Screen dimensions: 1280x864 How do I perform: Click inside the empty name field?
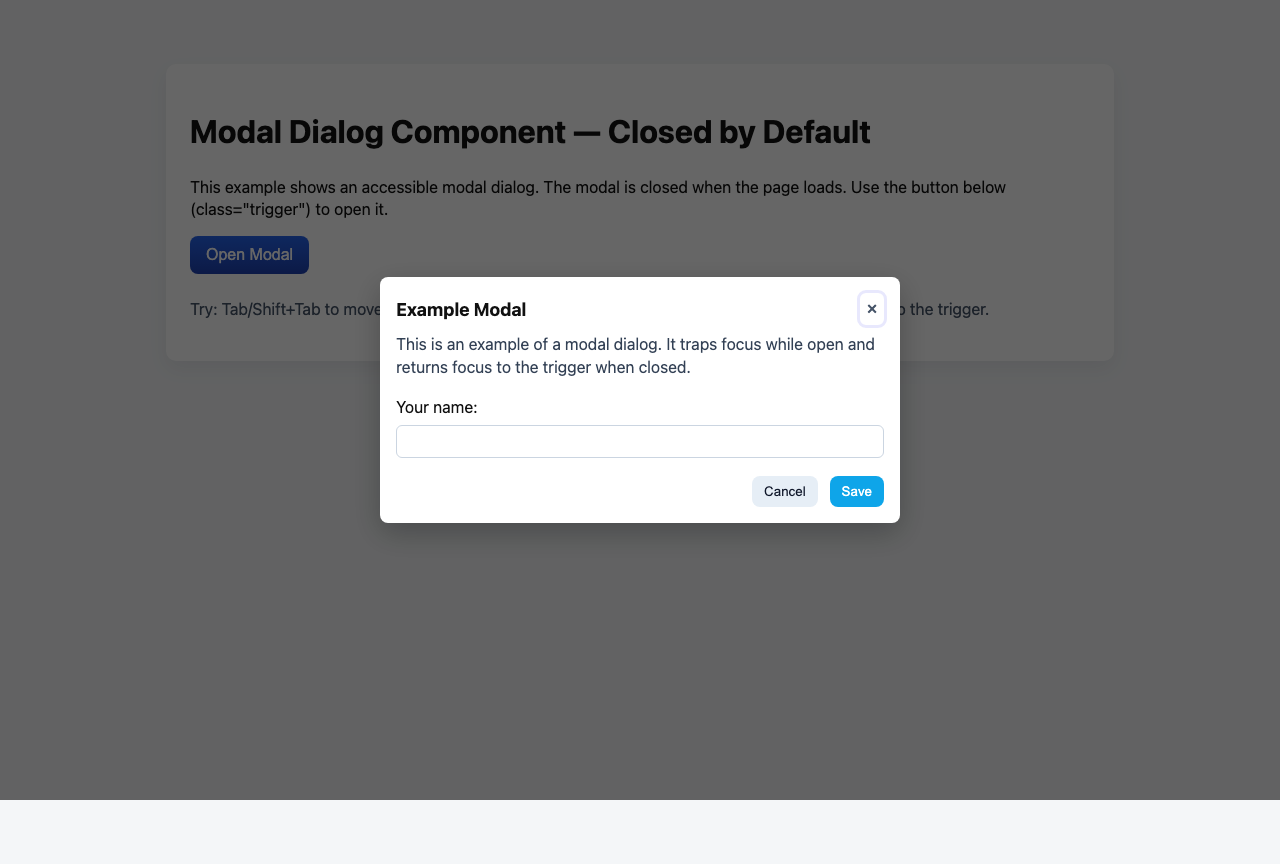(640, 441)
